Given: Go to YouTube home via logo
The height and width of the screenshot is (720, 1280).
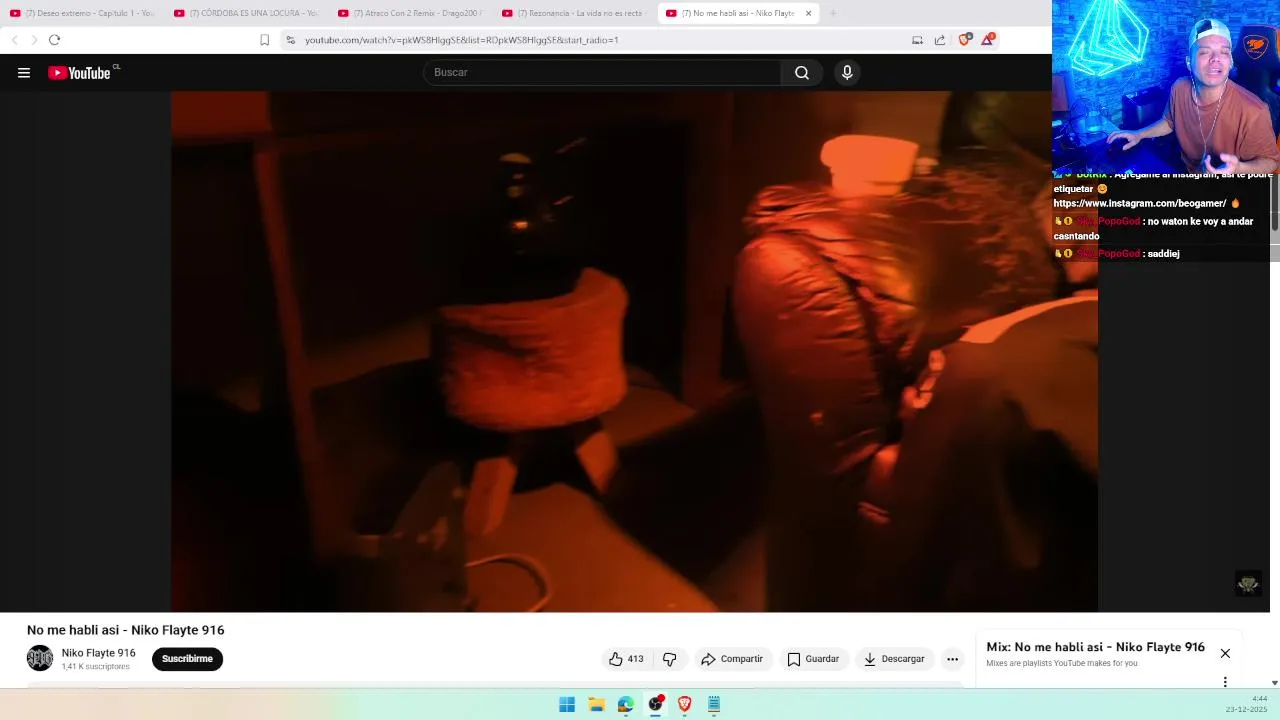Looking at the screenshot, I should [79, 72].
